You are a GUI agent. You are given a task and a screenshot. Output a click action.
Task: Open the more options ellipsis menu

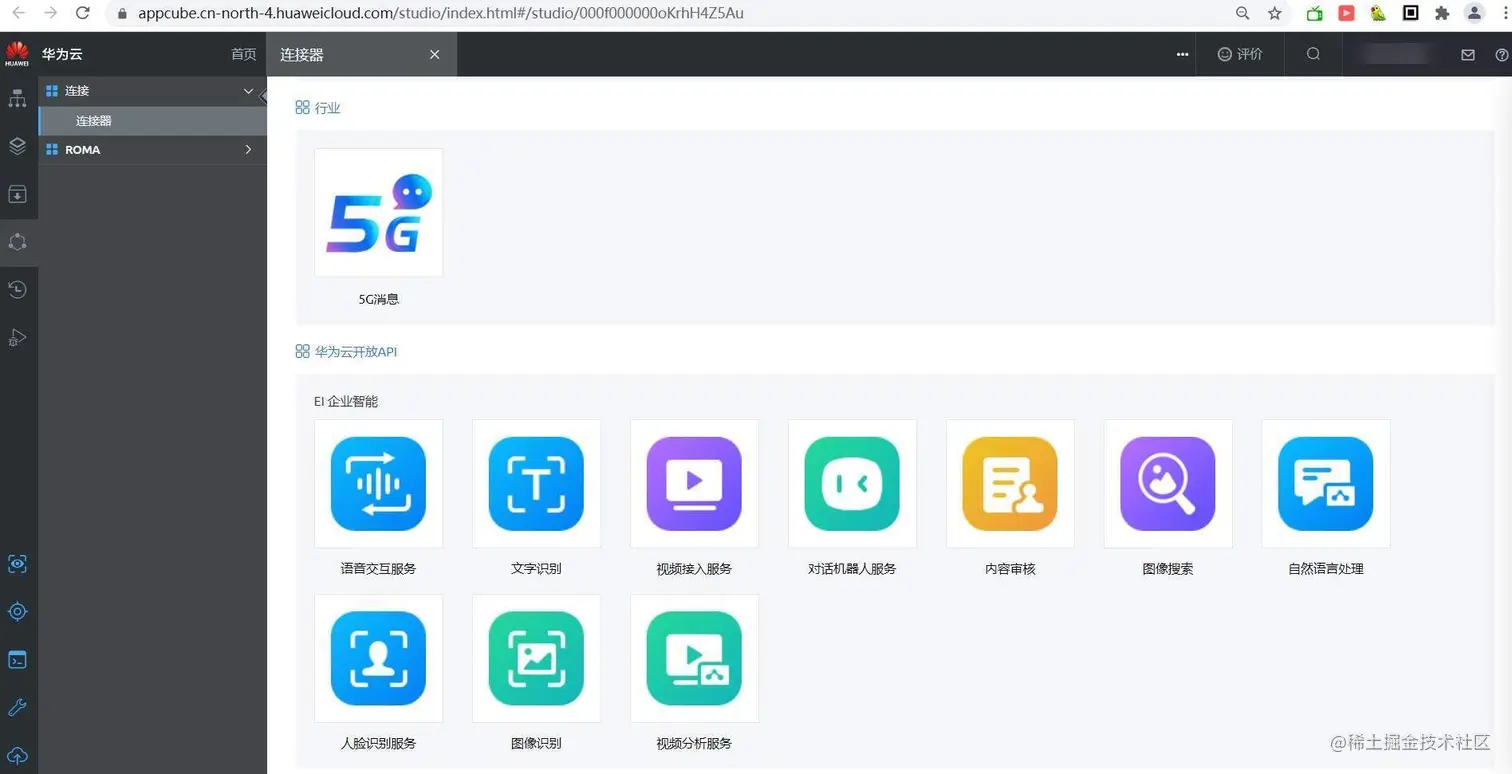click(x=1182, y=54)
